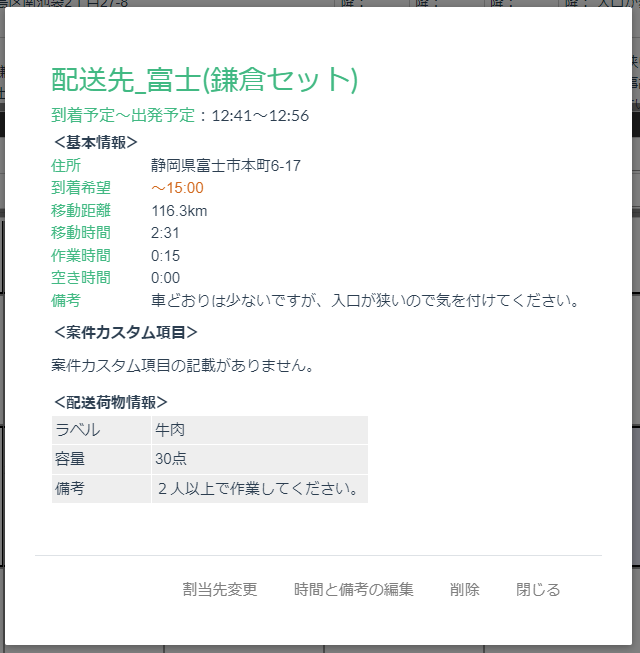Open 時間と備考の編集 editor
The image size is (640, 653).
pos(353,589)
